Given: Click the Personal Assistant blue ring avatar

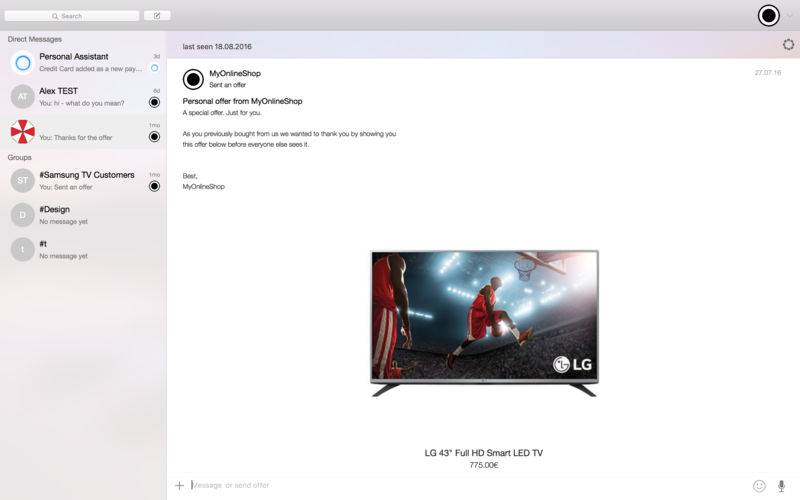Looking at the screenshot, I should (x=22, y=63).
